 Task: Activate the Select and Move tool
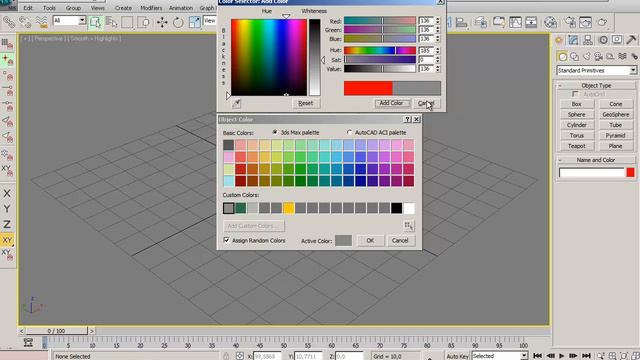(162, 22)
